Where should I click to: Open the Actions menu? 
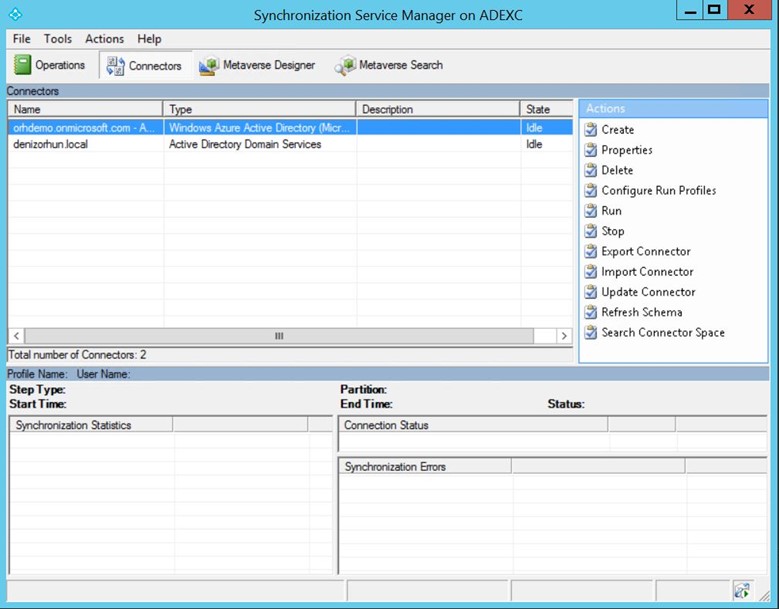point(104,39)
